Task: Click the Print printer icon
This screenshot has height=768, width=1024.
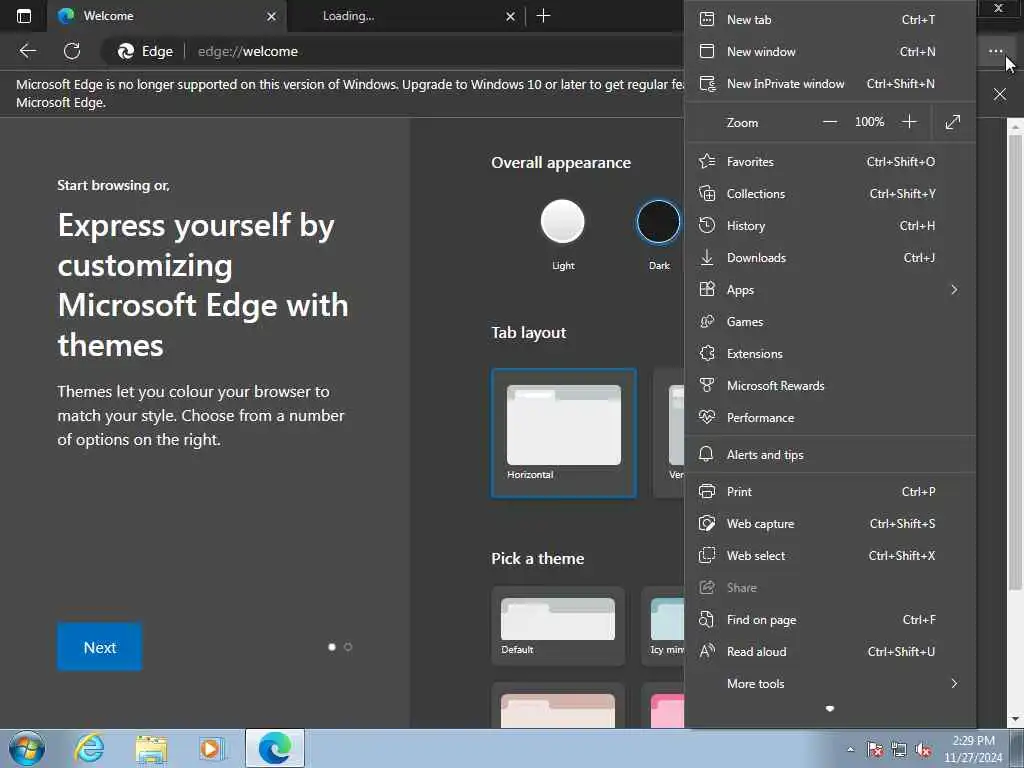Action: (x=707, y=491)
